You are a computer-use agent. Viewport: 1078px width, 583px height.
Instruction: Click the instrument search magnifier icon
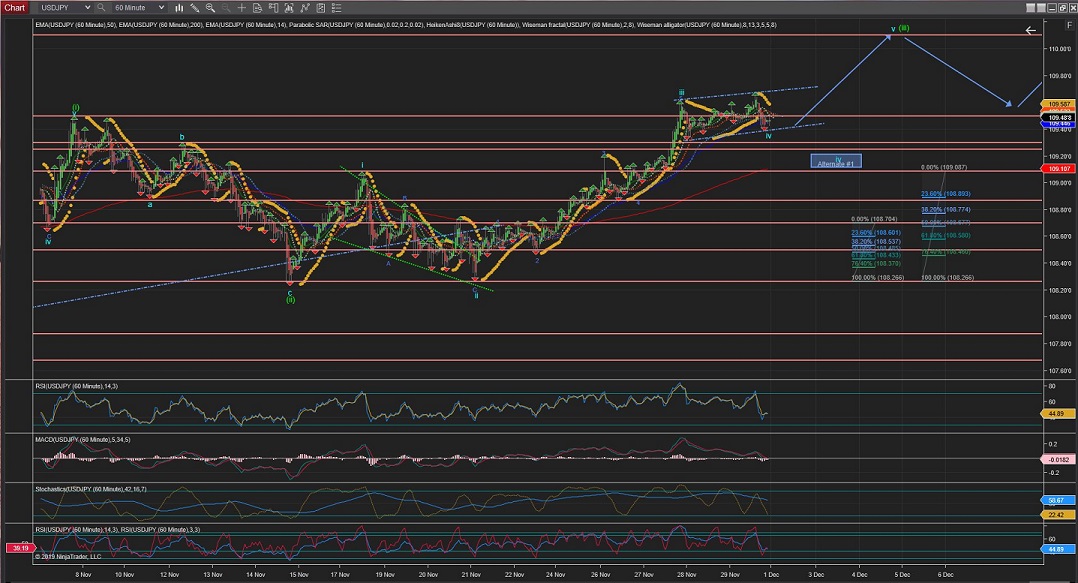[100, 7]
